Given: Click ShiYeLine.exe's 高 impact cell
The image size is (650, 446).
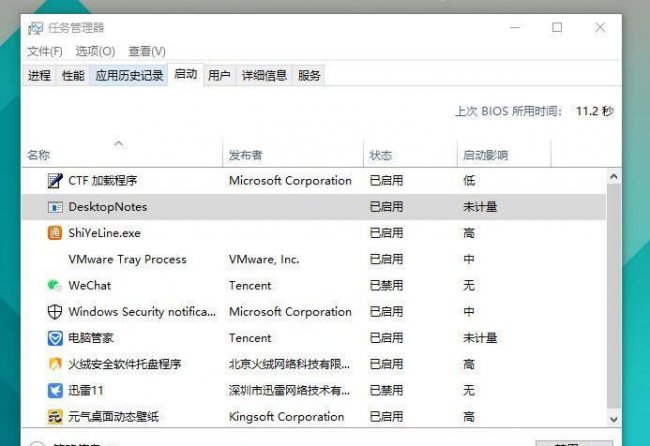Looking at the screenshot, I should tap(469, 233).
